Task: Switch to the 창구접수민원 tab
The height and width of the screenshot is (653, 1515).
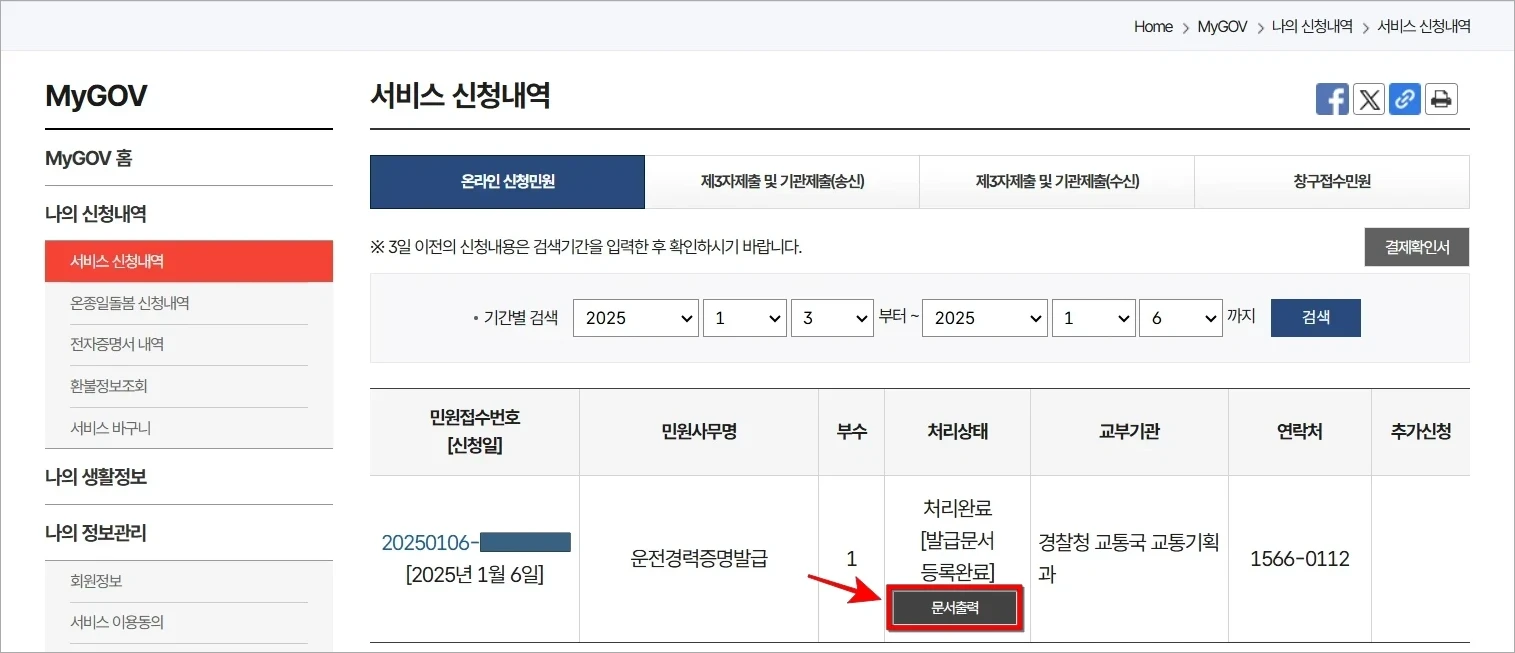Action: [x=1331, y=181]
